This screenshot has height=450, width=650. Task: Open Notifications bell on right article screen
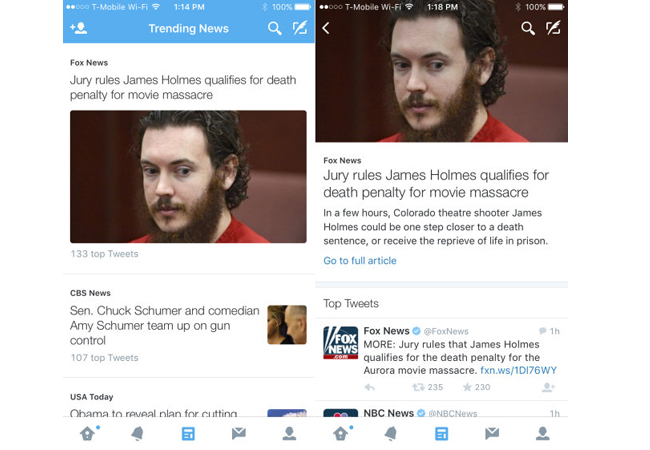click(x=390, y=433)
